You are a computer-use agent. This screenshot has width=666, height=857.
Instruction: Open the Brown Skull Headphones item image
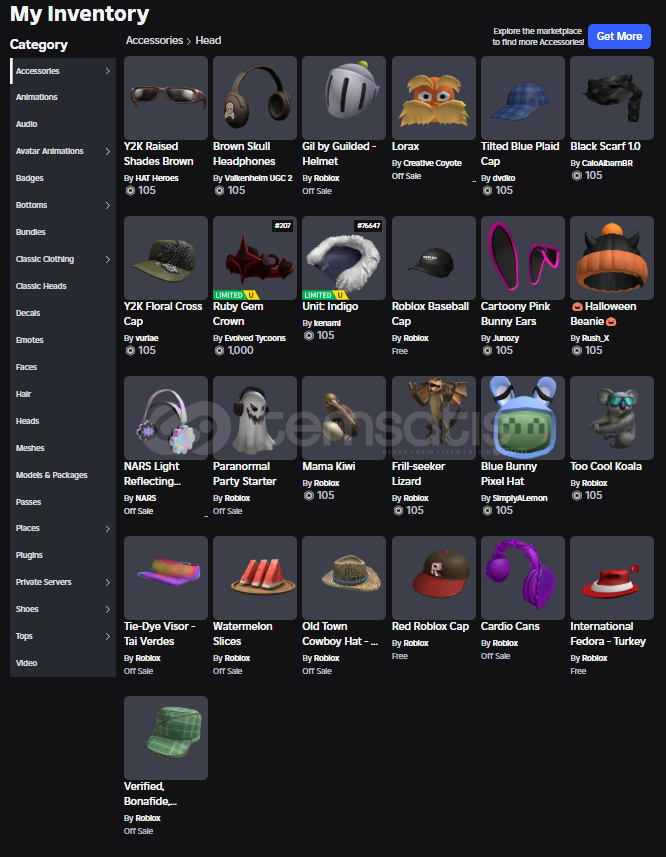tap(255, 98)
